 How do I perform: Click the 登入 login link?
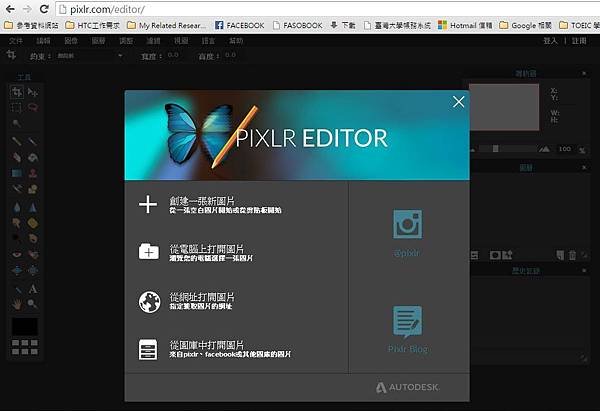click(551, 41)
